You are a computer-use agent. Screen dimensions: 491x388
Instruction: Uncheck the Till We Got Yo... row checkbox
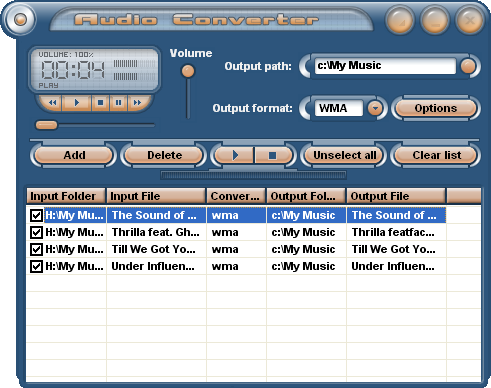[x=36, y=249]
